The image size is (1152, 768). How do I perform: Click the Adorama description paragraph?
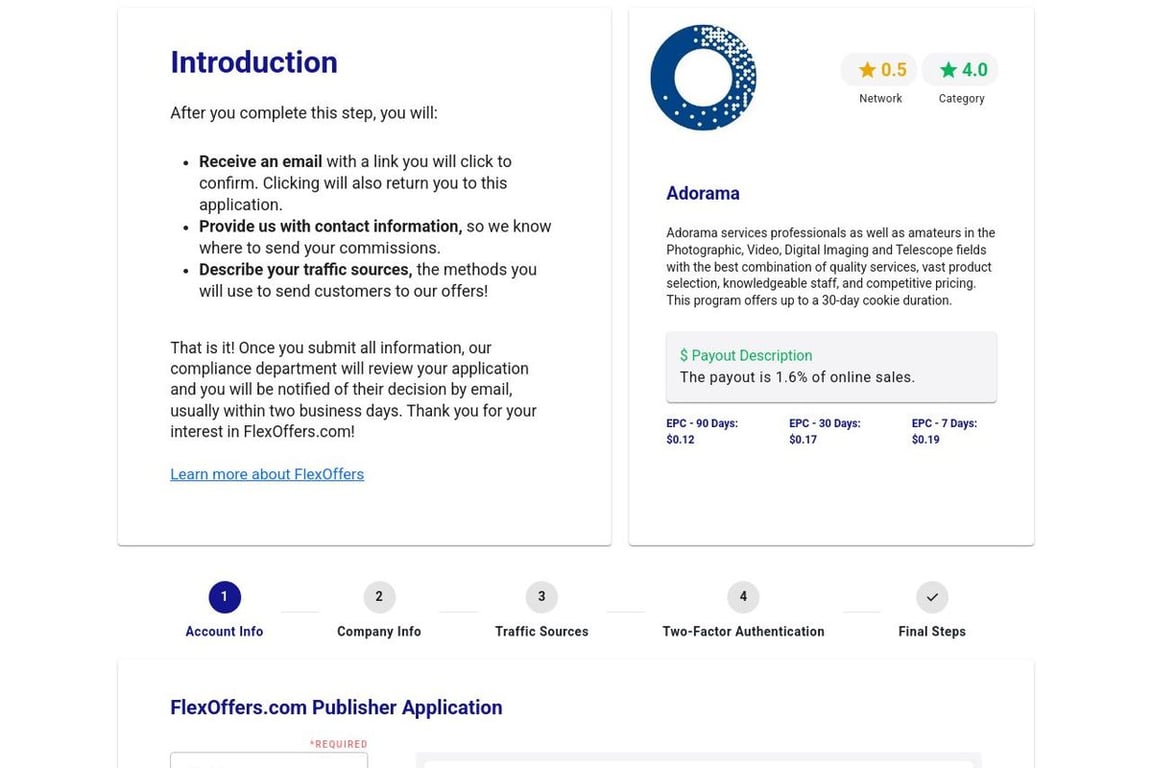[831, 266]
